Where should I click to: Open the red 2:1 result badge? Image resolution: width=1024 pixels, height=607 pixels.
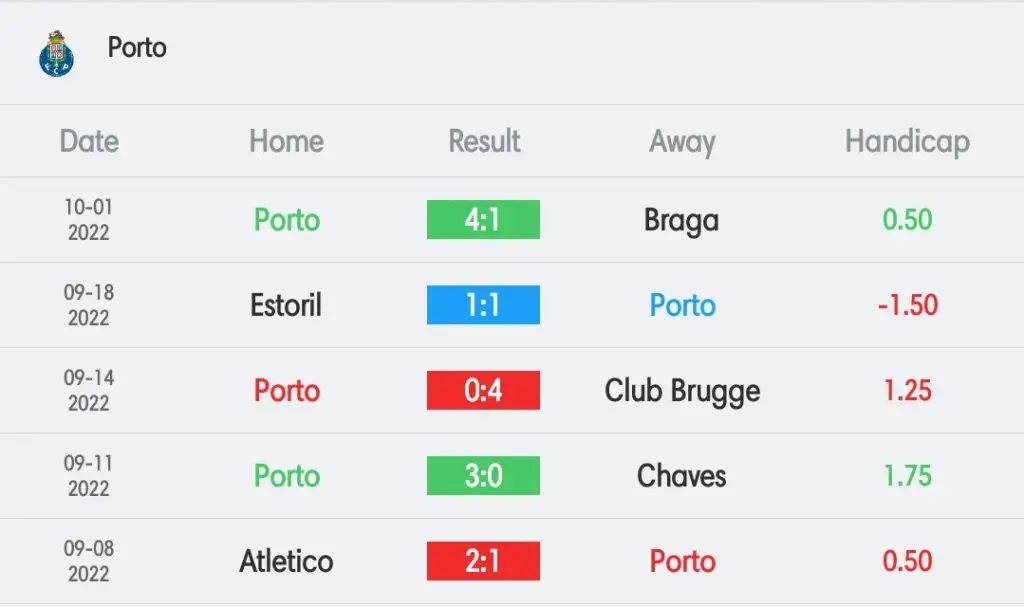(x=483, y=561)
